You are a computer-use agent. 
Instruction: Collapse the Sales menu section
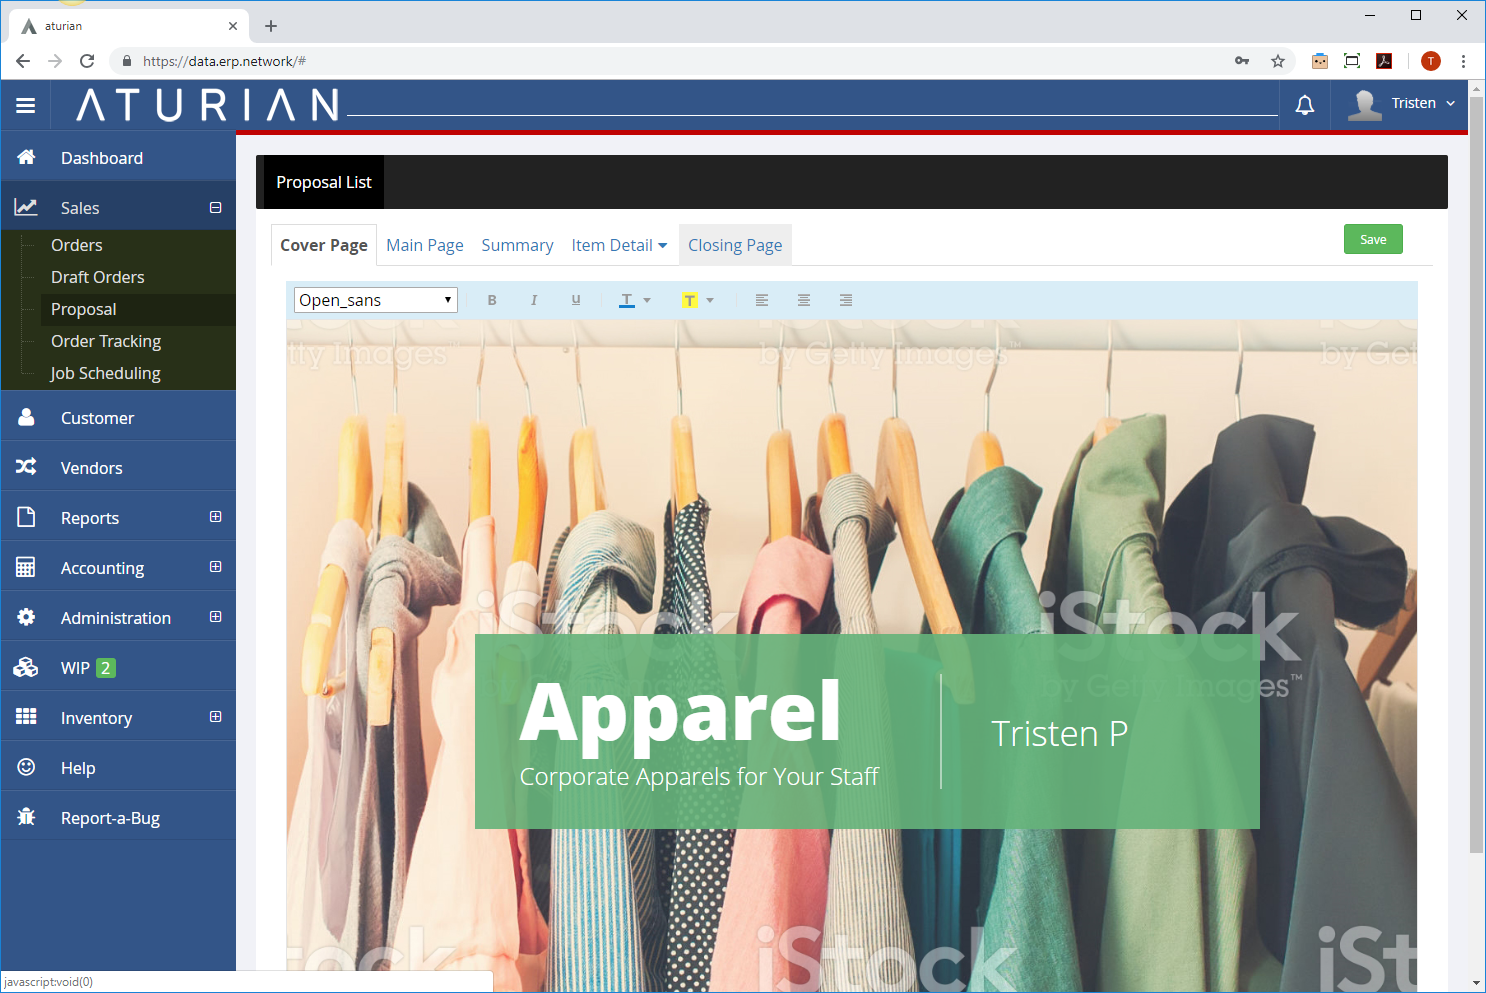(215, 208)
